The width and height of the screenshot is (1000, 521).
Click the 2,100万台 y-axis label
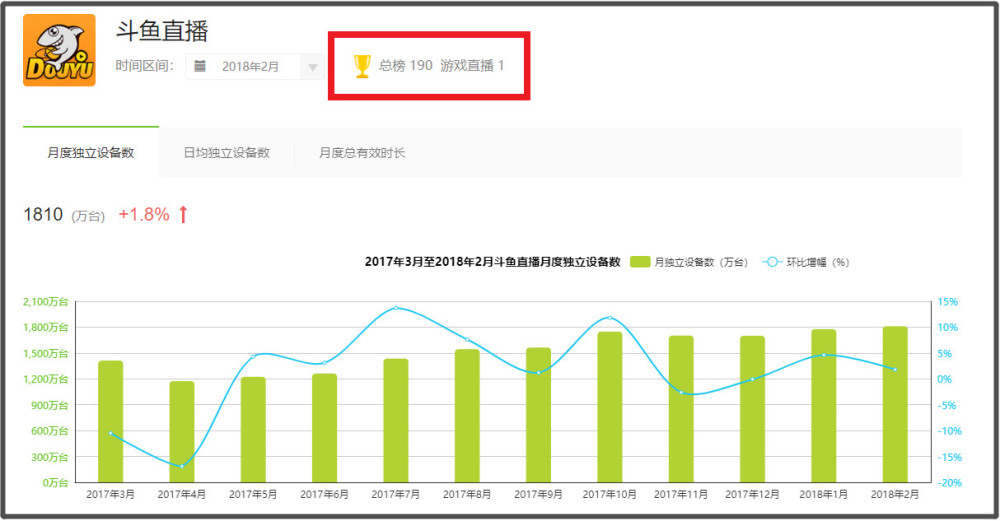tap(46, 302)
